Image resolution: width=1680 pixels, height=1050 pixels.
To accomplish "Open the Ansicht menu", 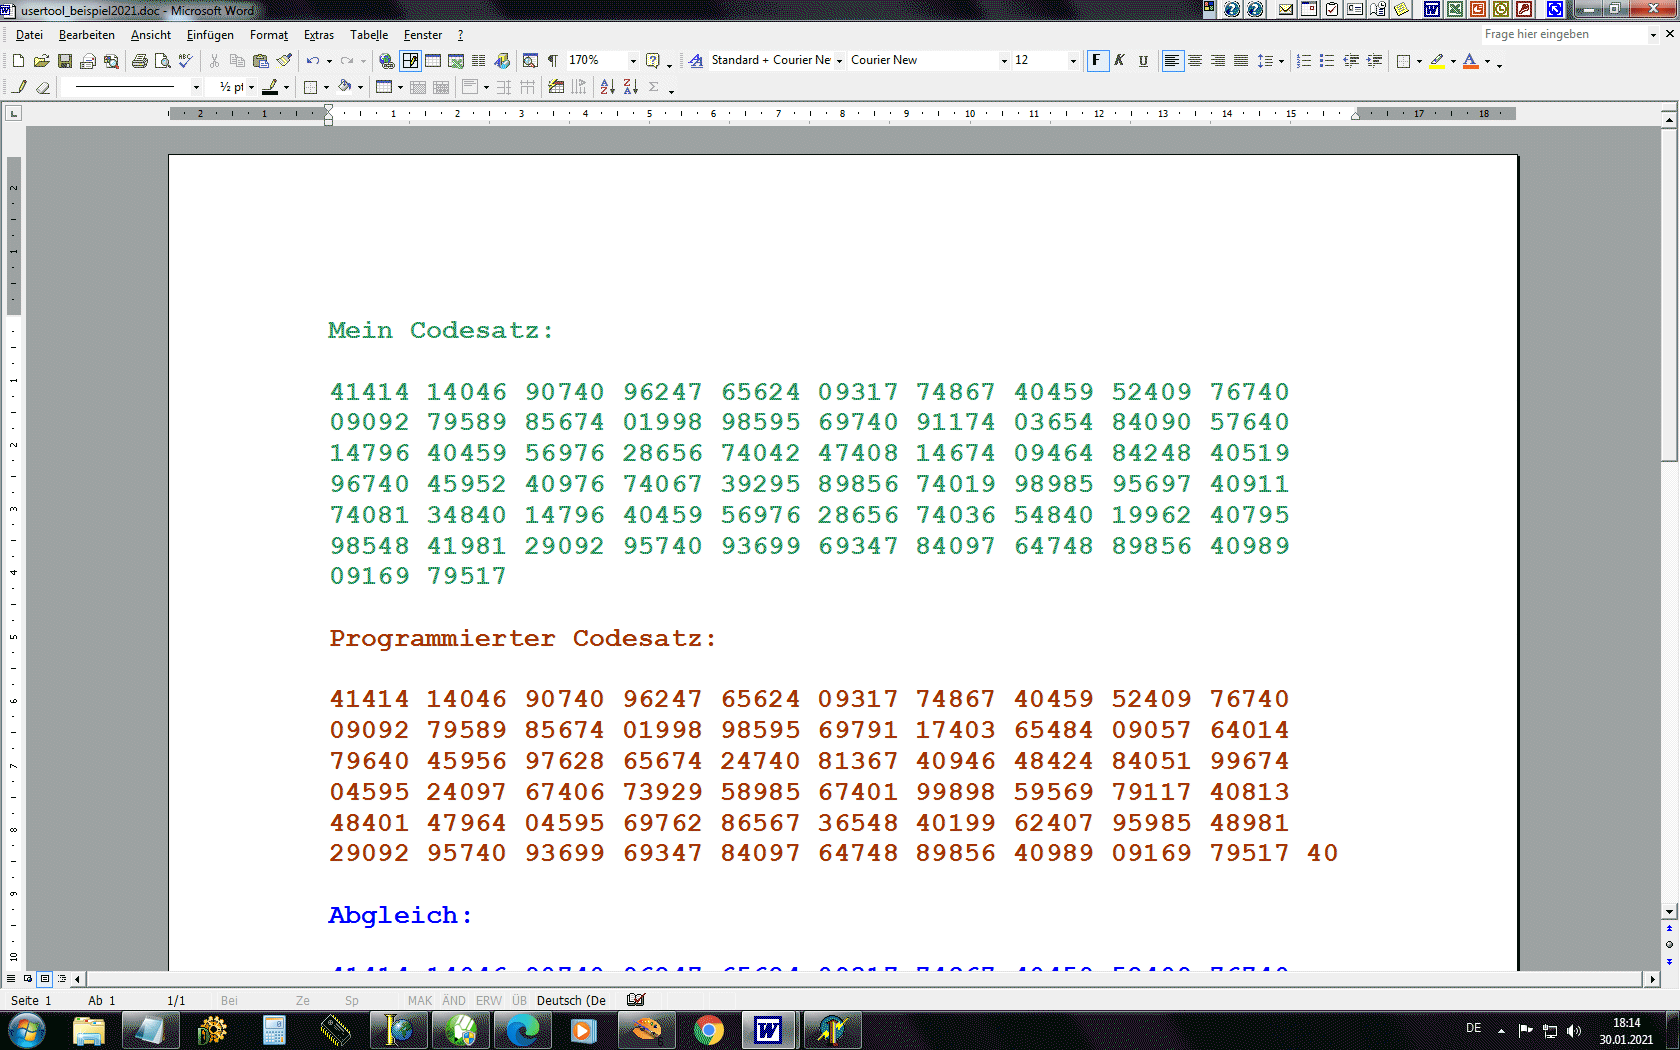I will [151, 35].
